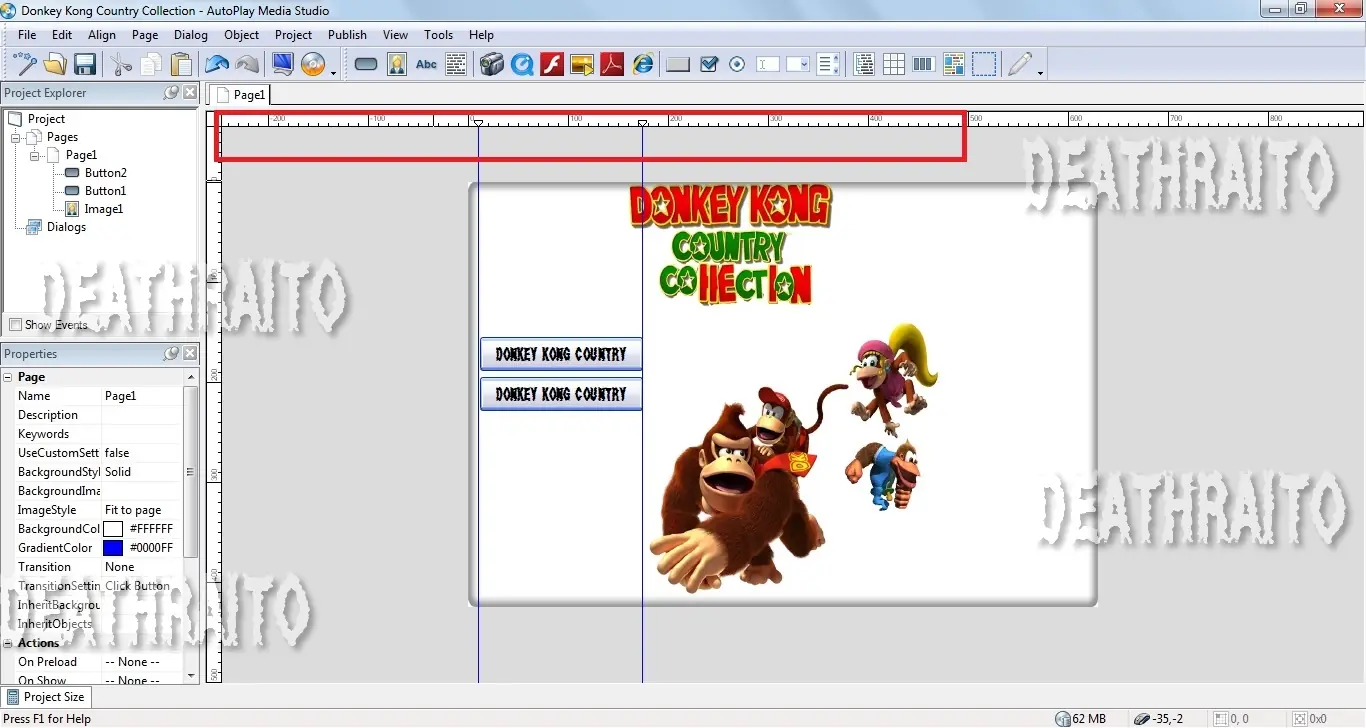The height and width of the screenshot is (728, 1366).
Task: Click the Cut scissors icon
Action: tap(121, 64)
